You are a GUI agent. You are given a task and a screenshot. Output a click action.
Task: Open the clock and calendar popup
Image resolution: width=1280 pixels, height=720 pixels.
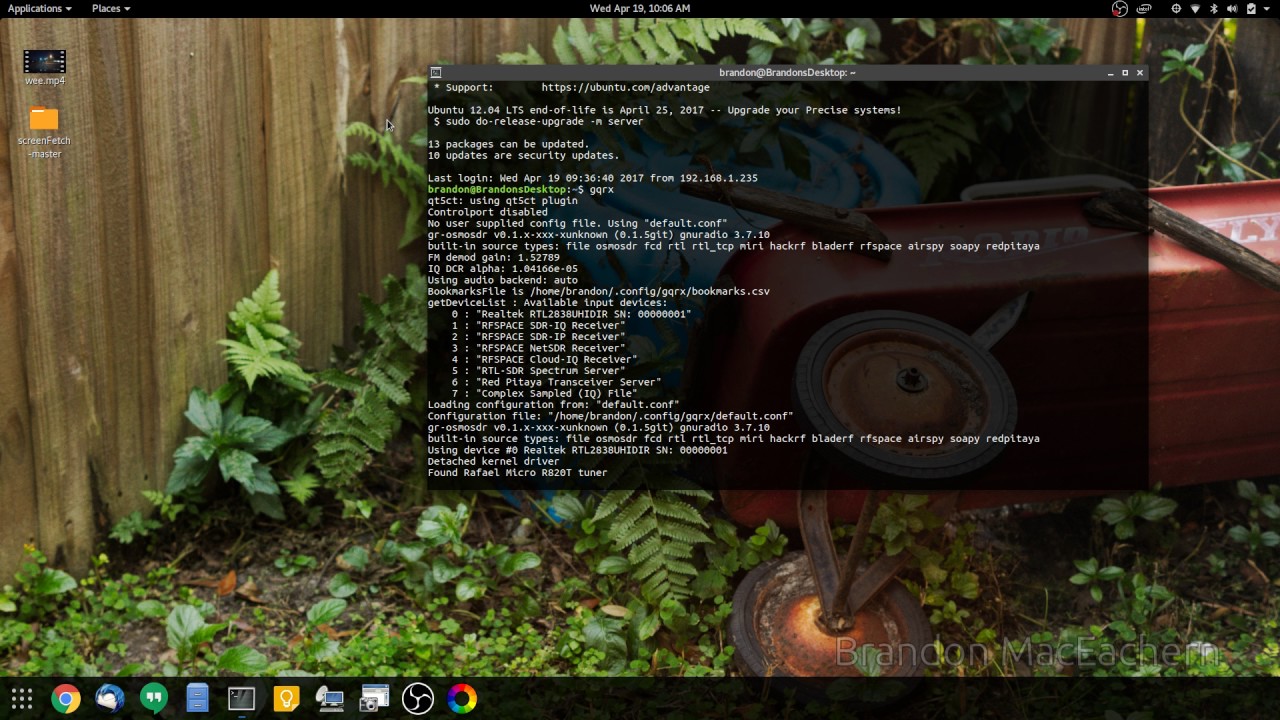pyautogui.click(x=640, y=8)
